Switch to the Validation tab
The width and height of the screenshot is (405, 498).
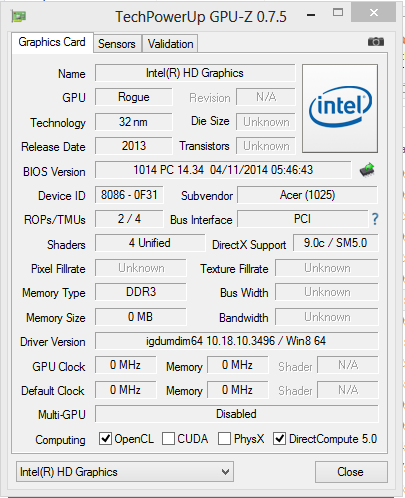pyautogui.click(x=170, y=44)
